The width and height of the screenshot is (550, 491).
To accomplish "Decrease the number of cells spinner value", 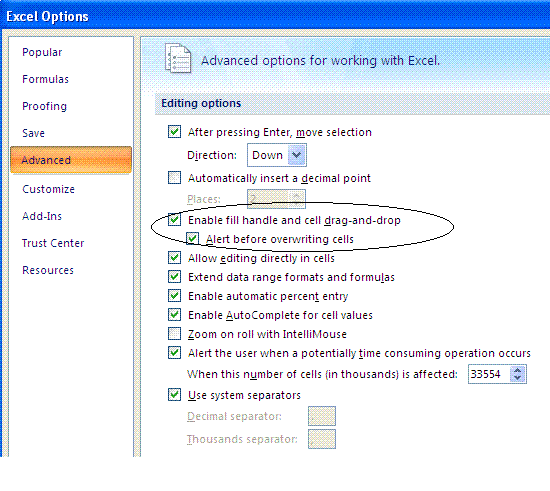I will pyautogui.click(x=518, y=378).
